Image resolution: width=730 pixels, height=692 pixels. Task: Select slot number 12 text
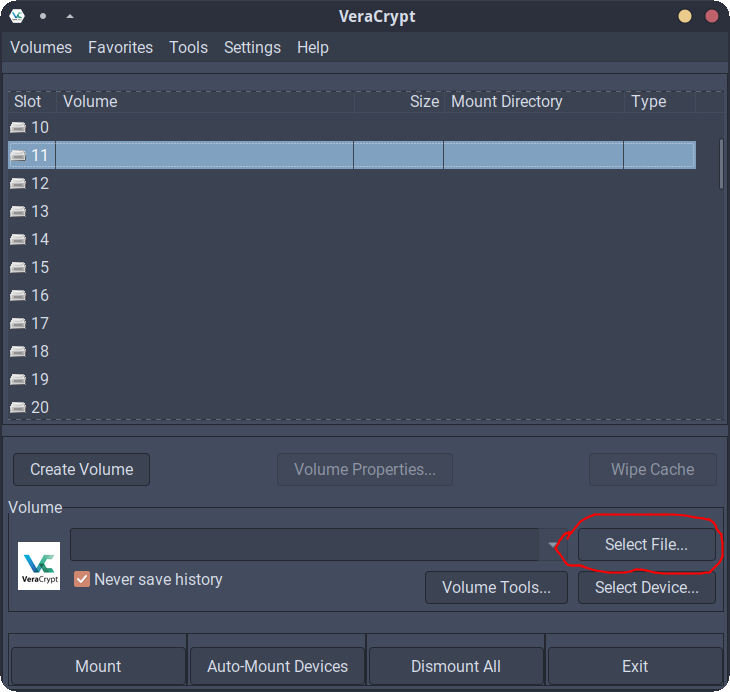point(40,183)
